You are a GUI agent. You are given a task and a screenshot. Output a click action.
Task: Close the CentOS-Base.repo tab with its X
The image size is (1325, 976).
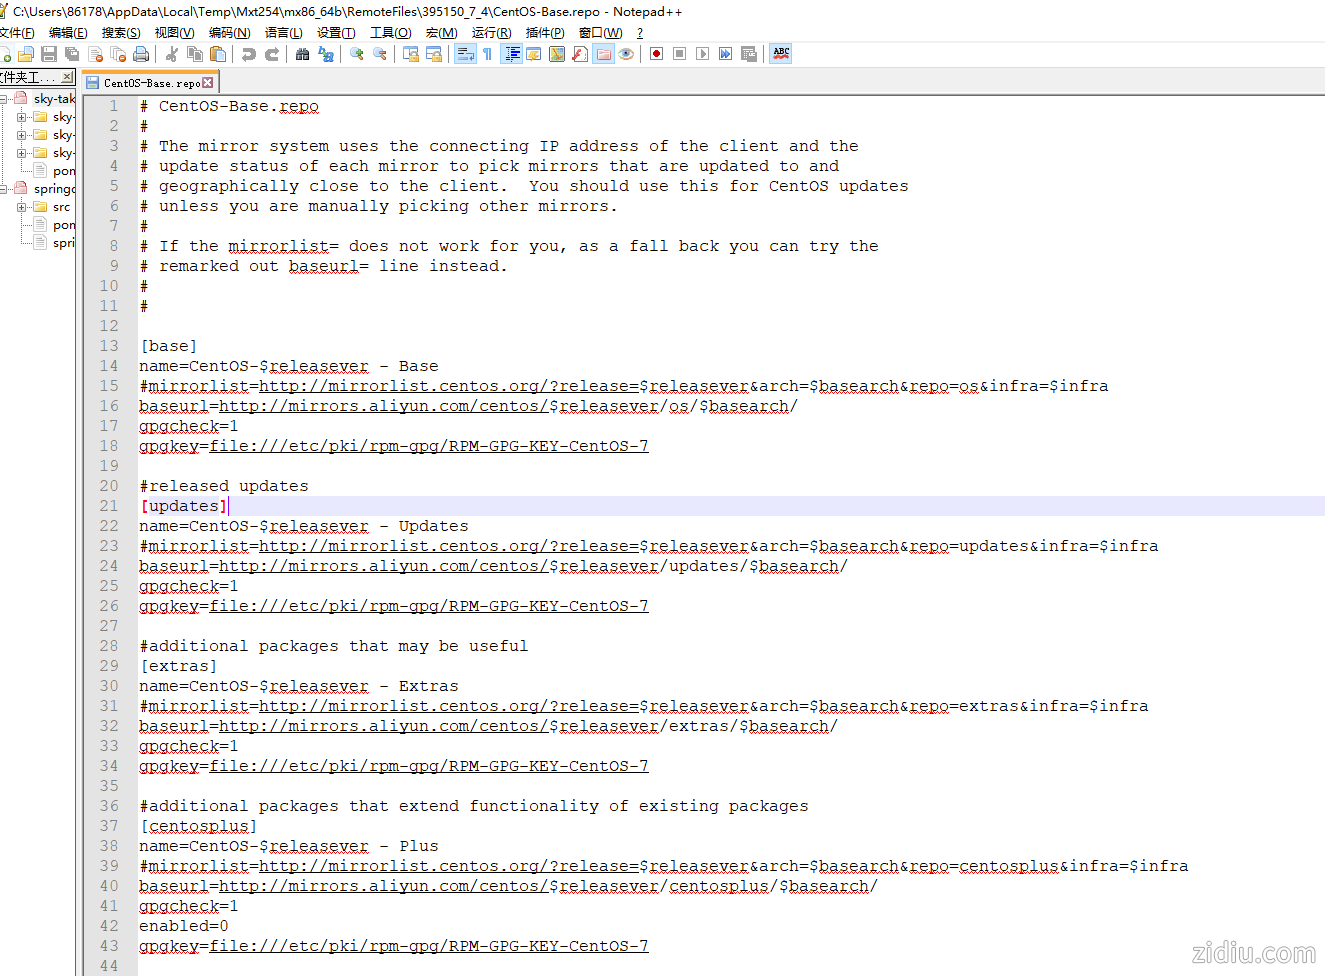point(208,83)
